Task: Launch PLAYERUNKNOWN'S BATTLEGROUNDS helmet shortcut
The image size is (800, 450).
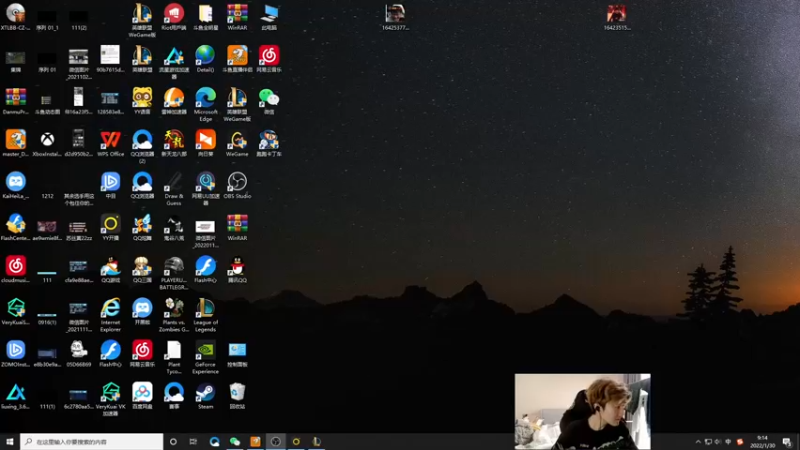Action: (173, 272)
